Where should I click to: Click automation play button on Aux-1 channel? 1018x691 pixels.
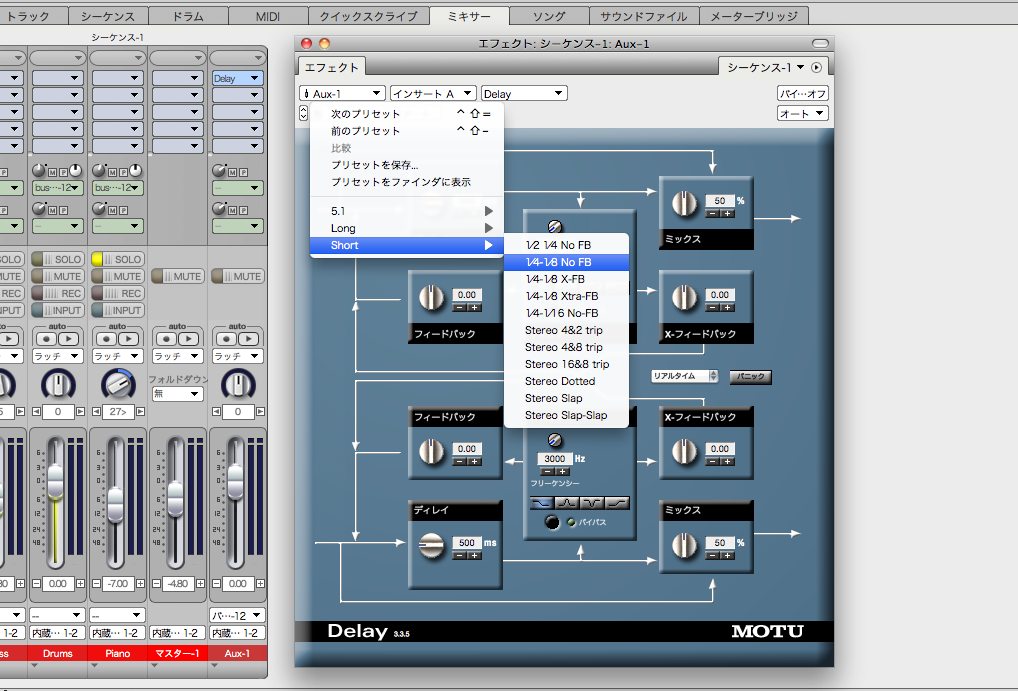pyautogui.click(x=249, y=339)
